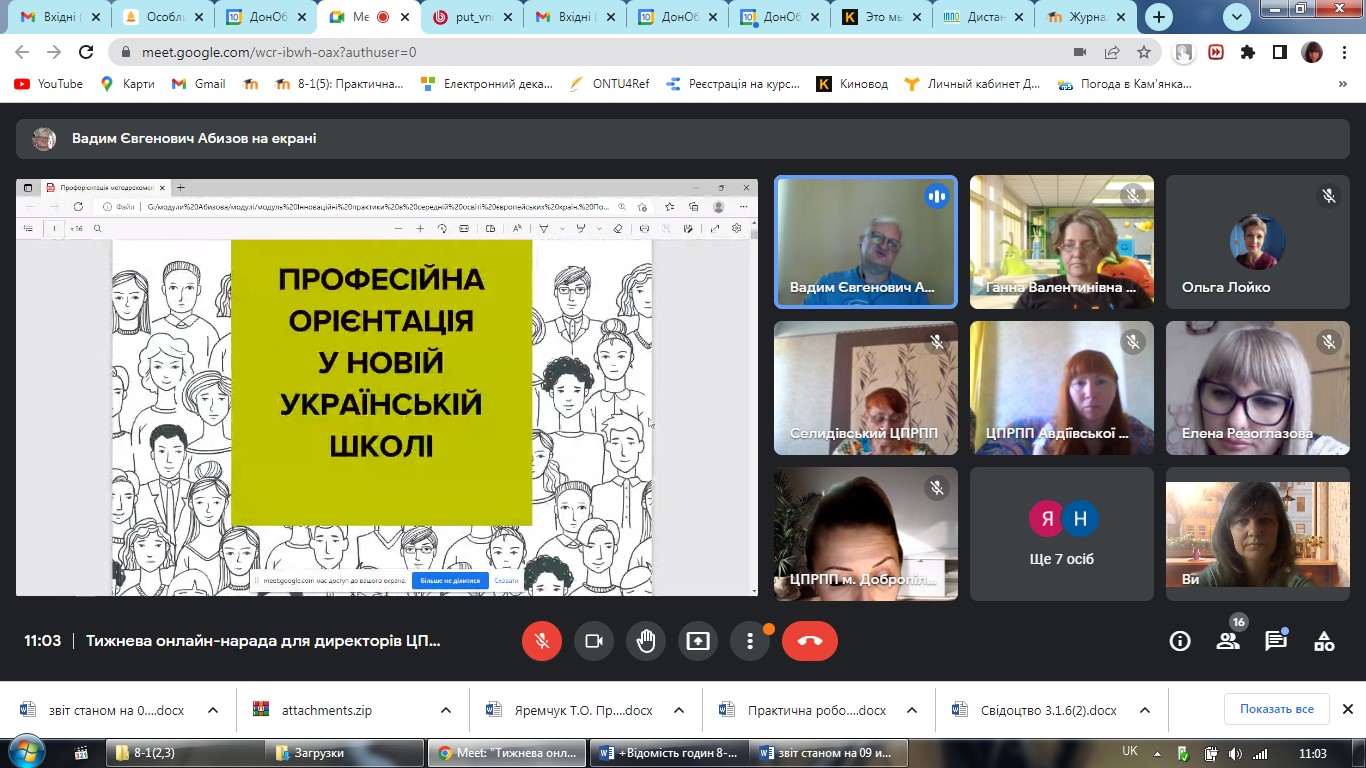Open Windows Start button
The width and height of the screenshot is (1366, 768).
pyautogui.click(x=26, y=752)
